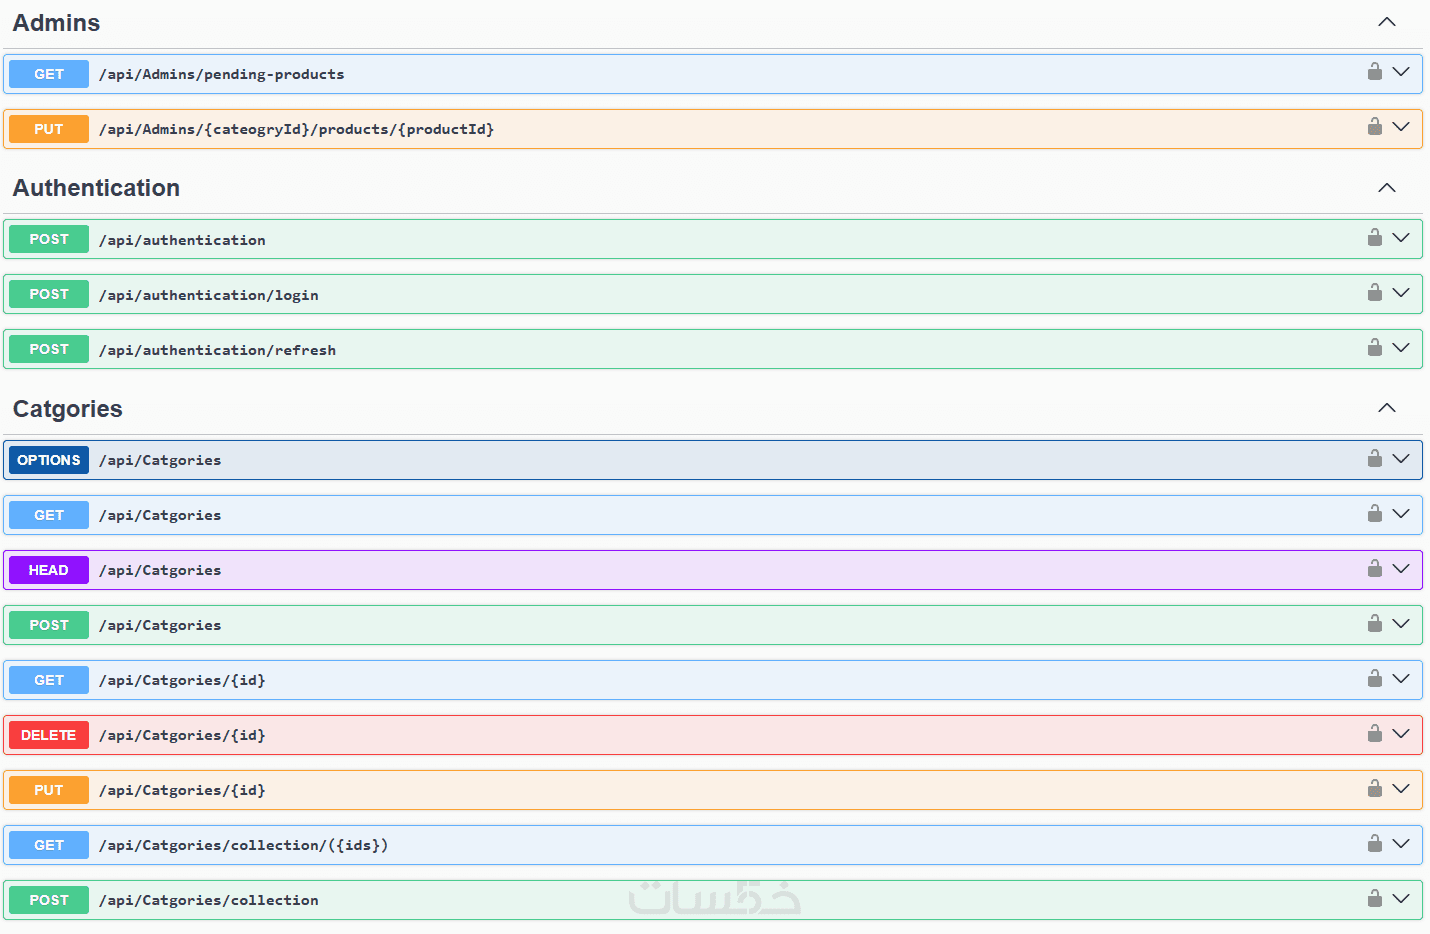Click PUT button for Admins products endpoint
The width and height of the screenshot is (1430, 934).
49,129
